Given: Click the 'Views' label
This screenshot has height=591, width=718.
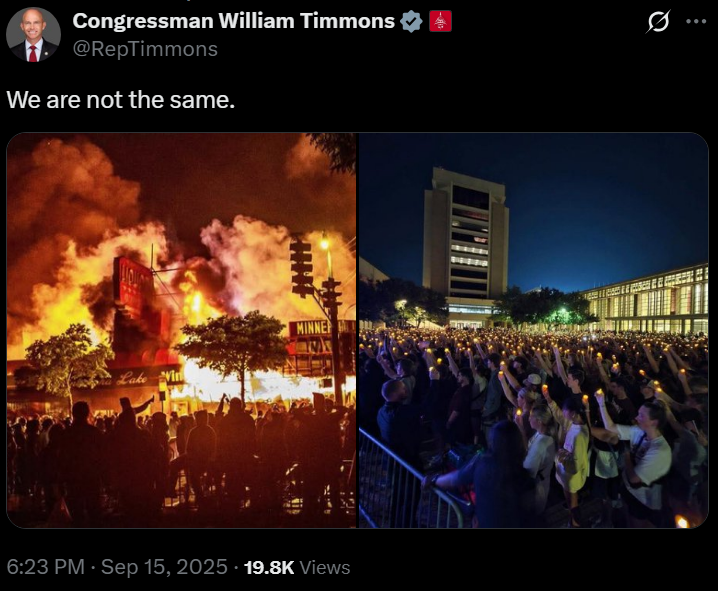Looking at the screenshot, I should point(325,567).
